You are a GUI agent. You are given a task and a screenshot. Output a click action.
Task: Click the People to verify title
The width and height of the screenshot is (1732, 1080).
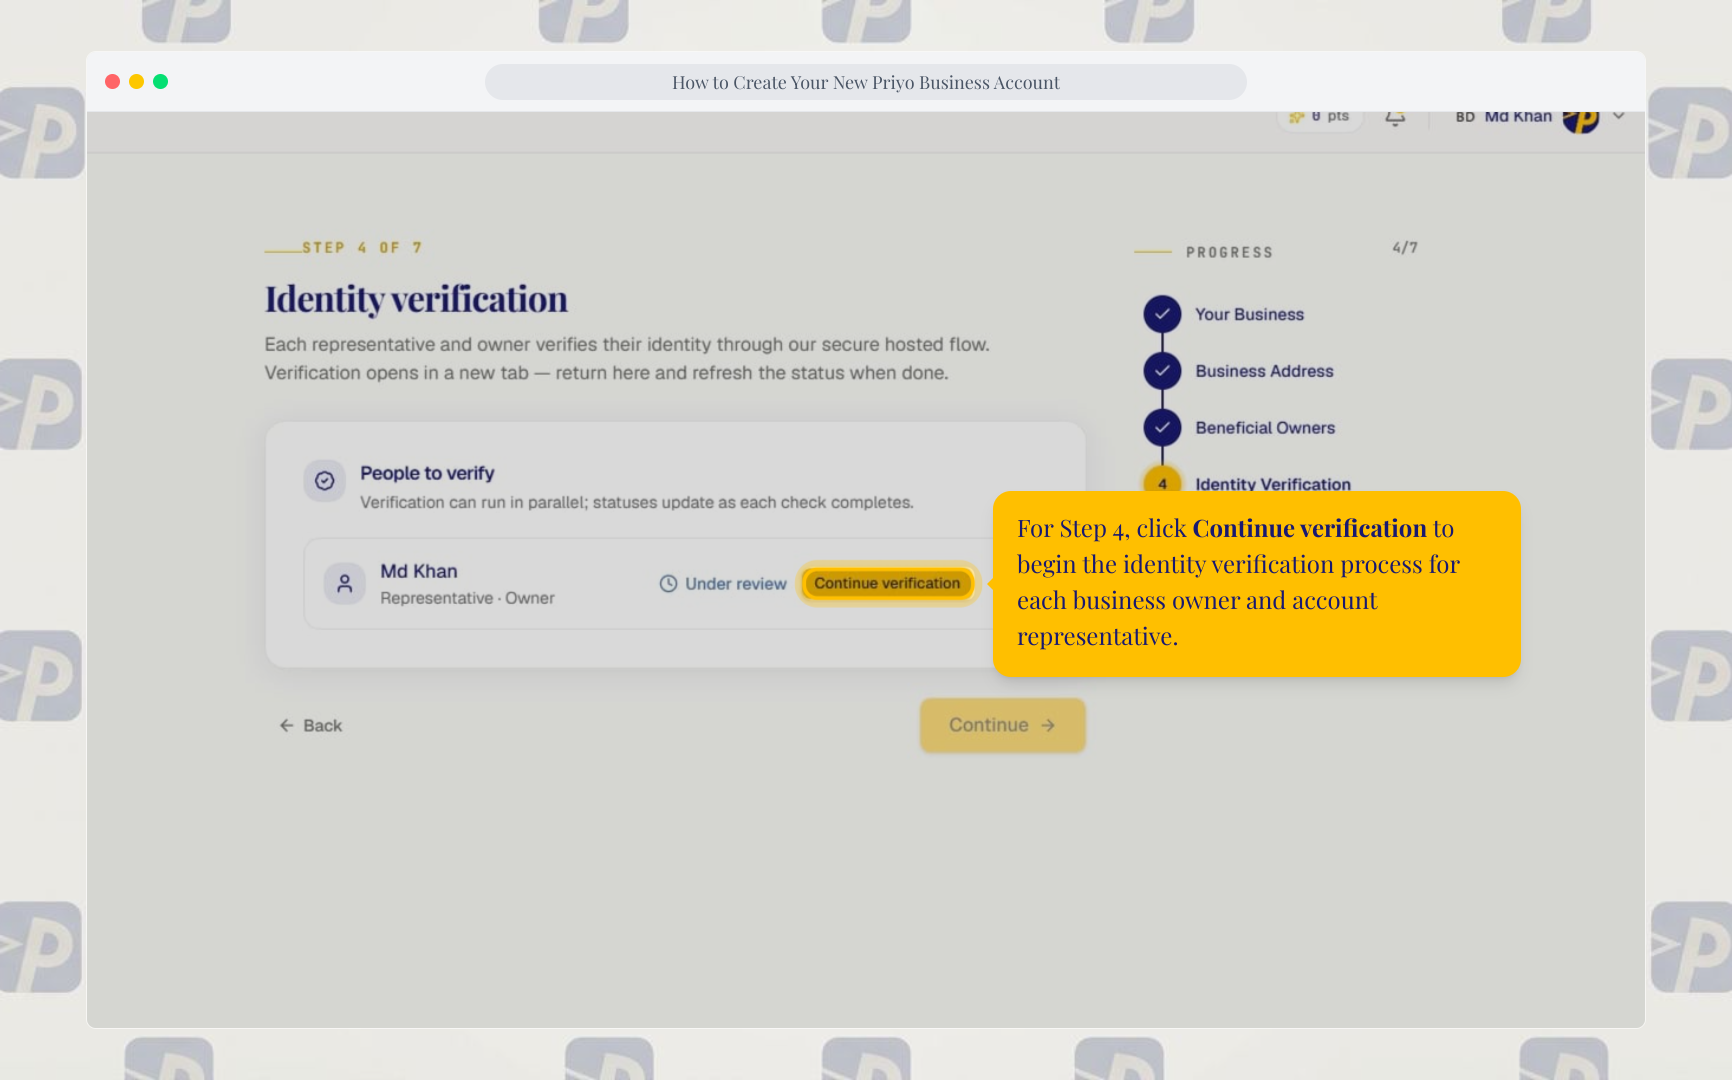coord(427,473)
